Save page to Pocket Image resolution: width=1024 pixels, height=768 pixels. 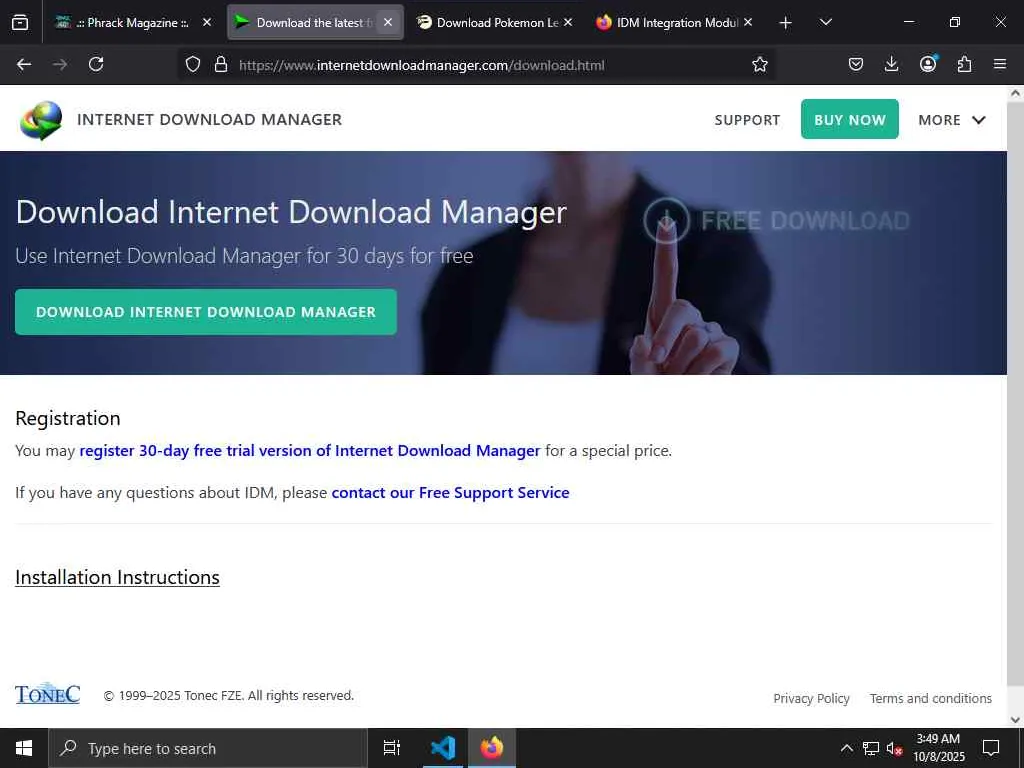[x=856, y=64]
